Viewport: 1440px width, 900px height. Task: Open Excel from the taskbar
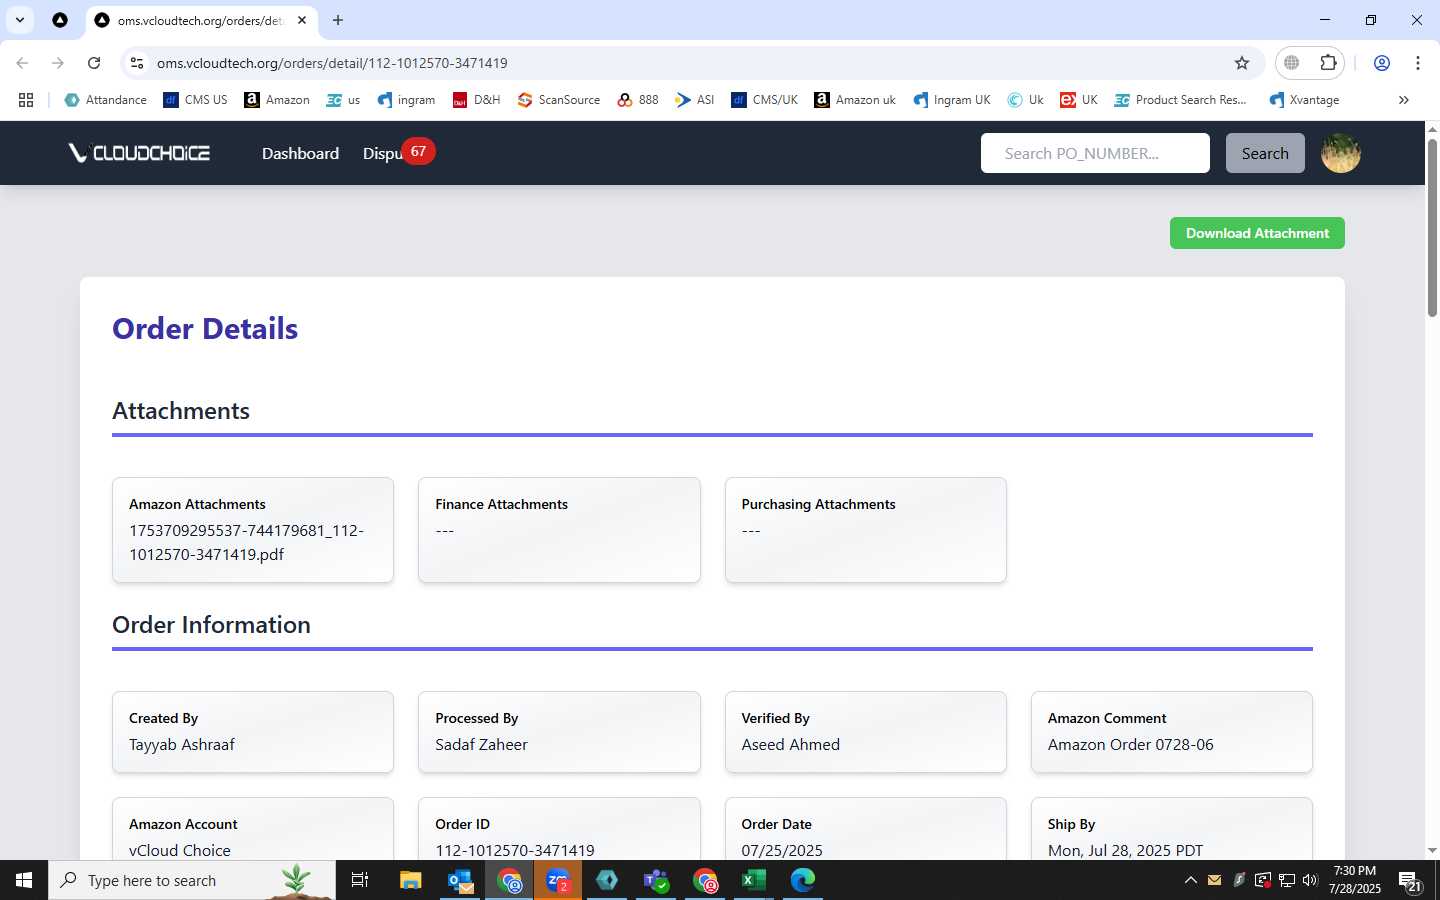point(754,880)
